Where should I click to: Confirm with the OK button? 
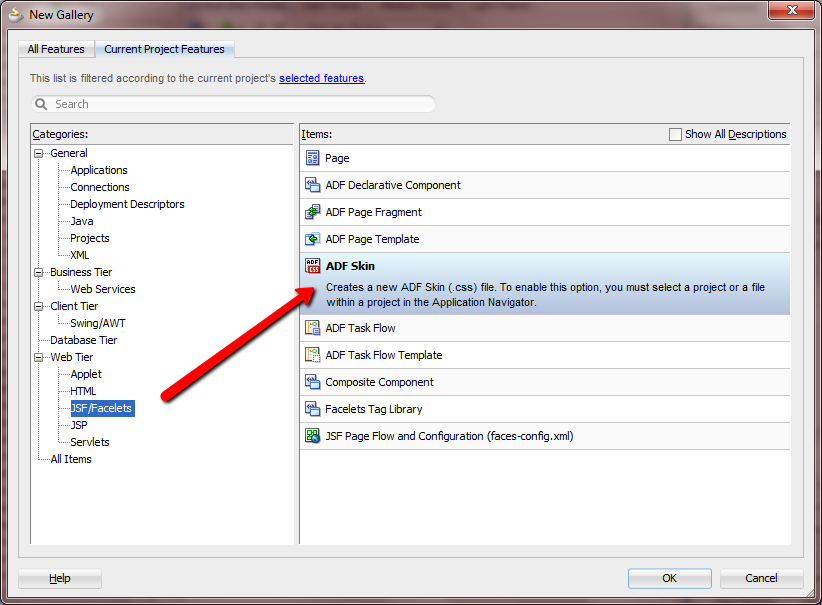point(669,578)
